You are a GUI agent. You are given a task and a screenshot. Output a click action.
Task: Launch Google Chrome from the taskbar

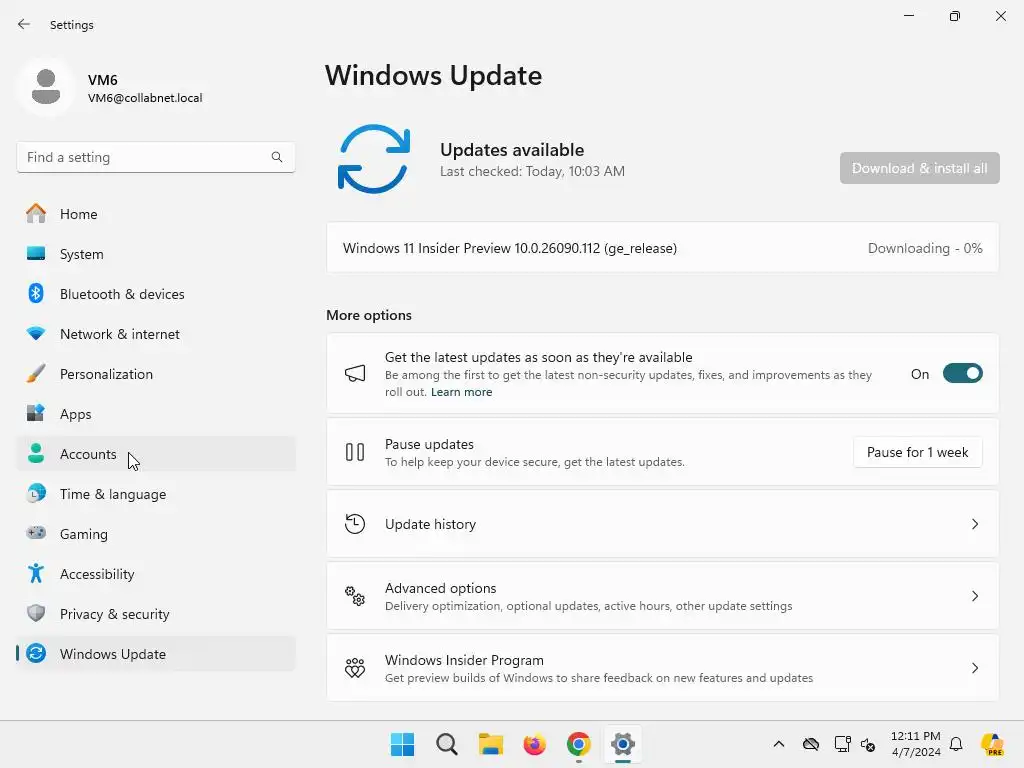[x=579, y=744]
